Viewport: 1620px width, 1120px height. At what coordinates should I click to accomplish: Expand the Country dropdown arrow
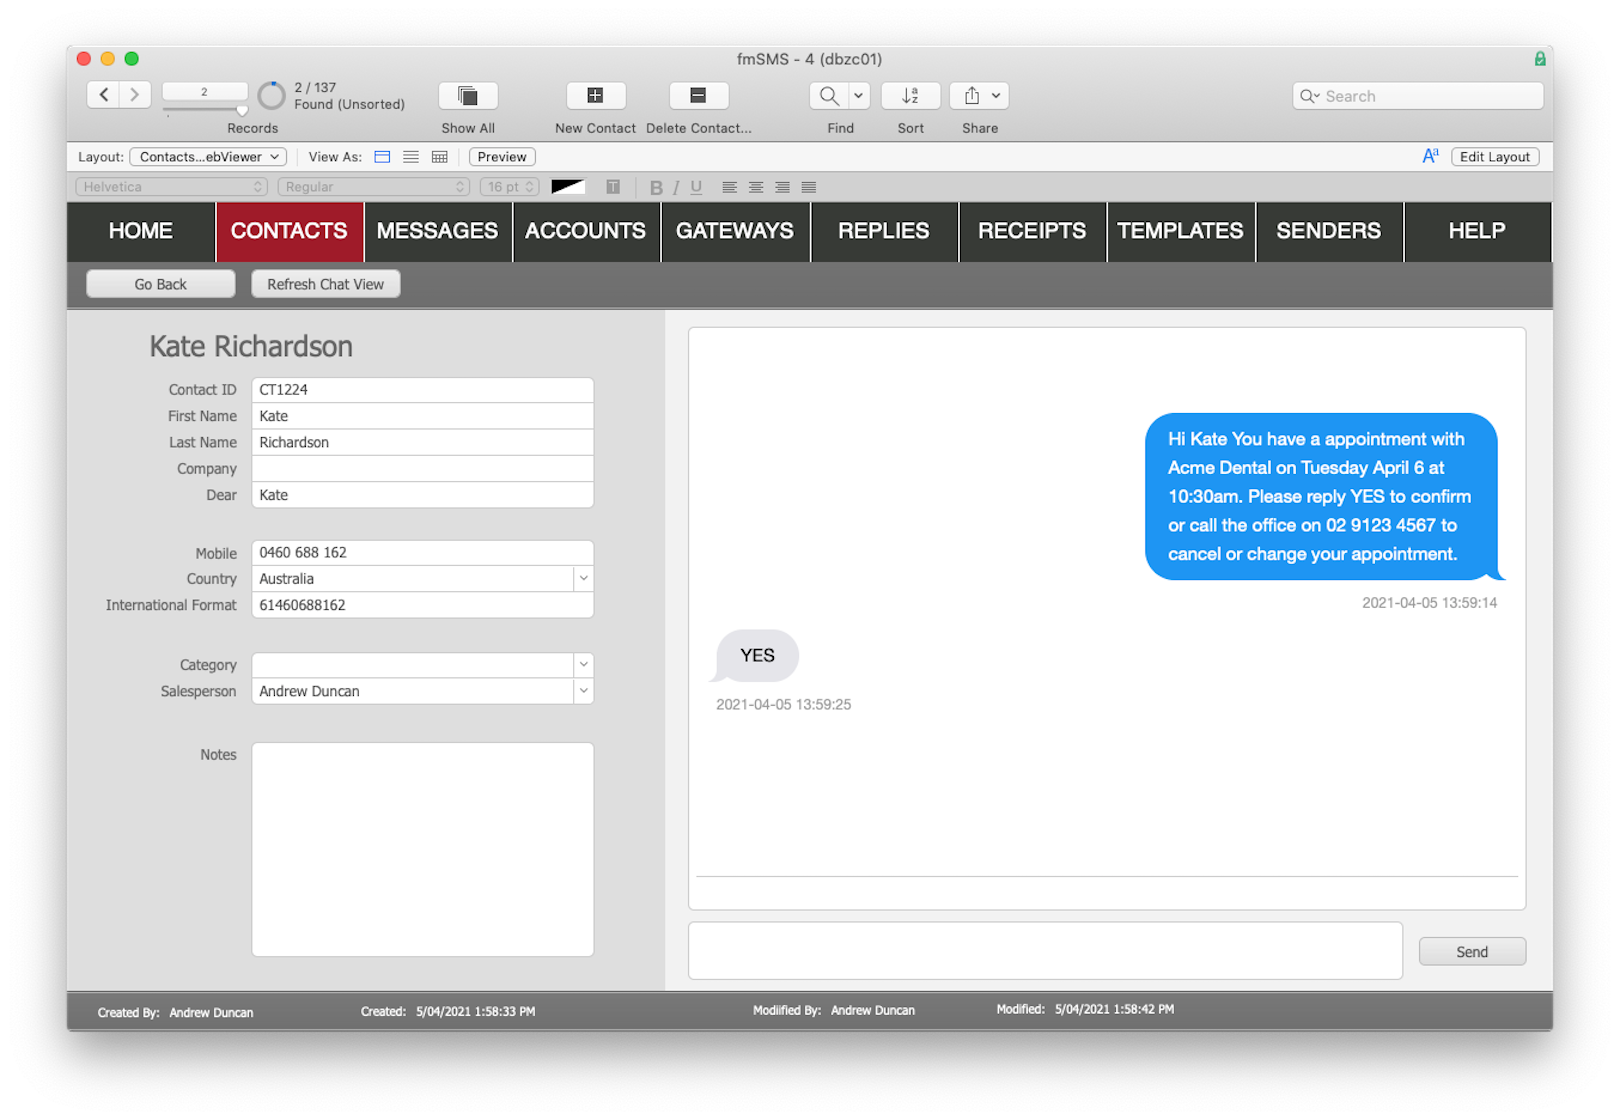584,578
